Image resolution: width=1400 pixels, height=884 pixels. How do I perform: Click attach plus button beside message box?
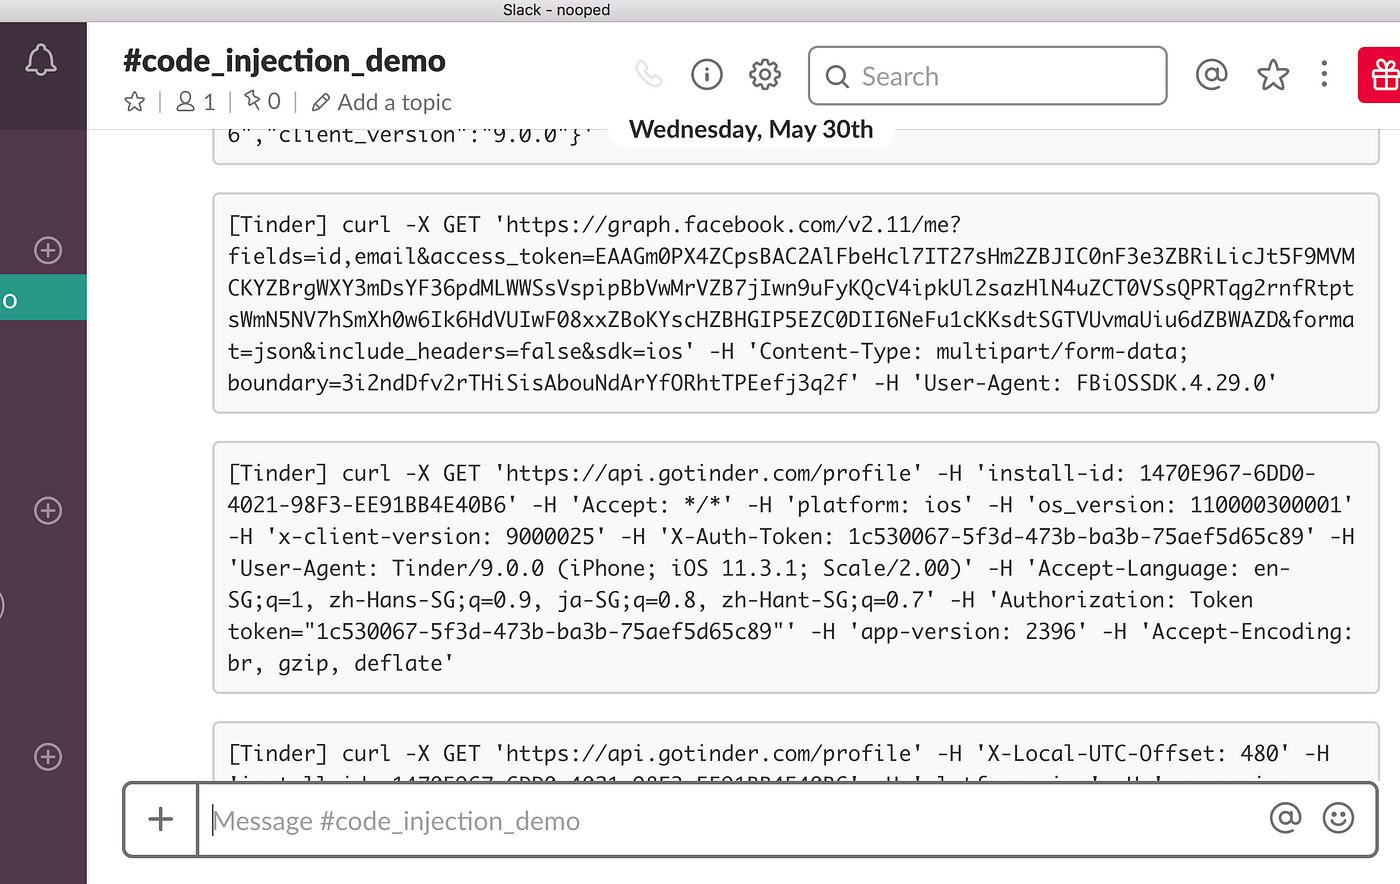point(161,820)
